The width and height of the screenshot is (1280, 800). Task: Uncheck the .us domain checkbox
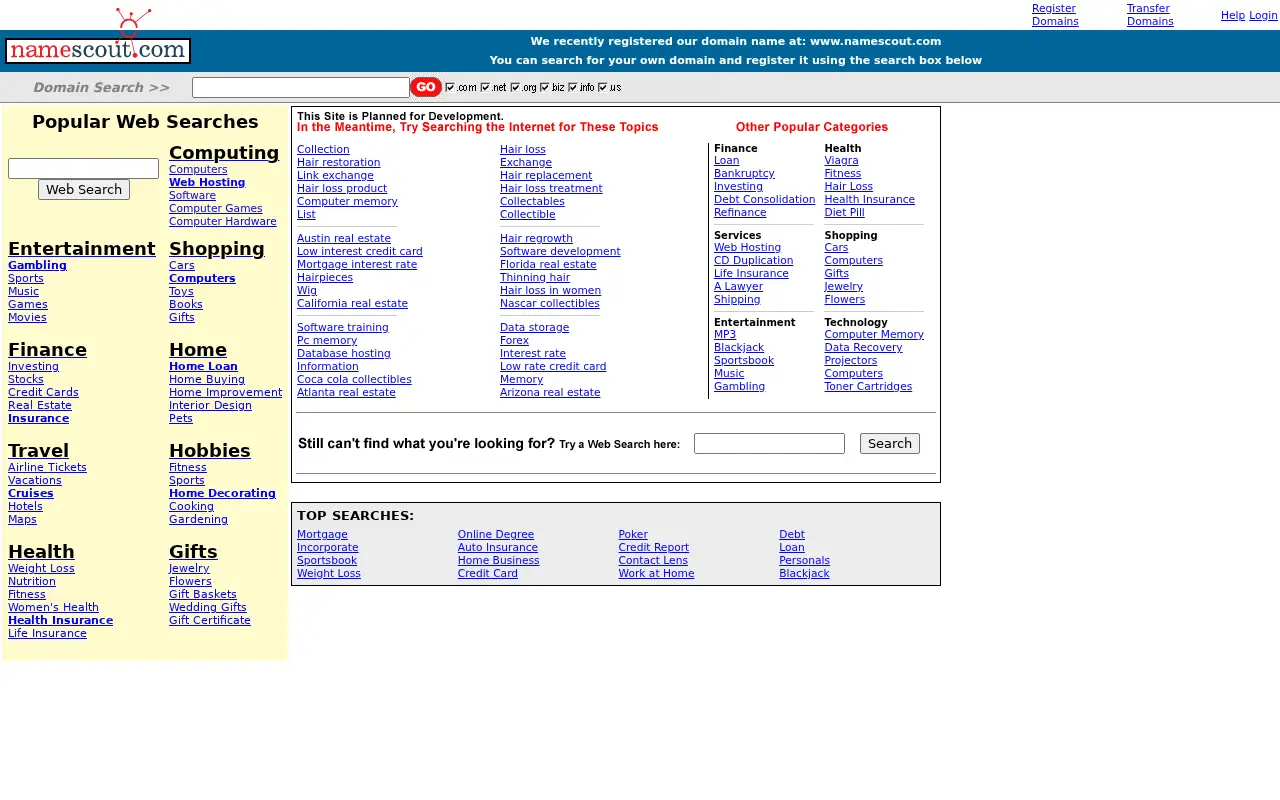click(603, 87)
